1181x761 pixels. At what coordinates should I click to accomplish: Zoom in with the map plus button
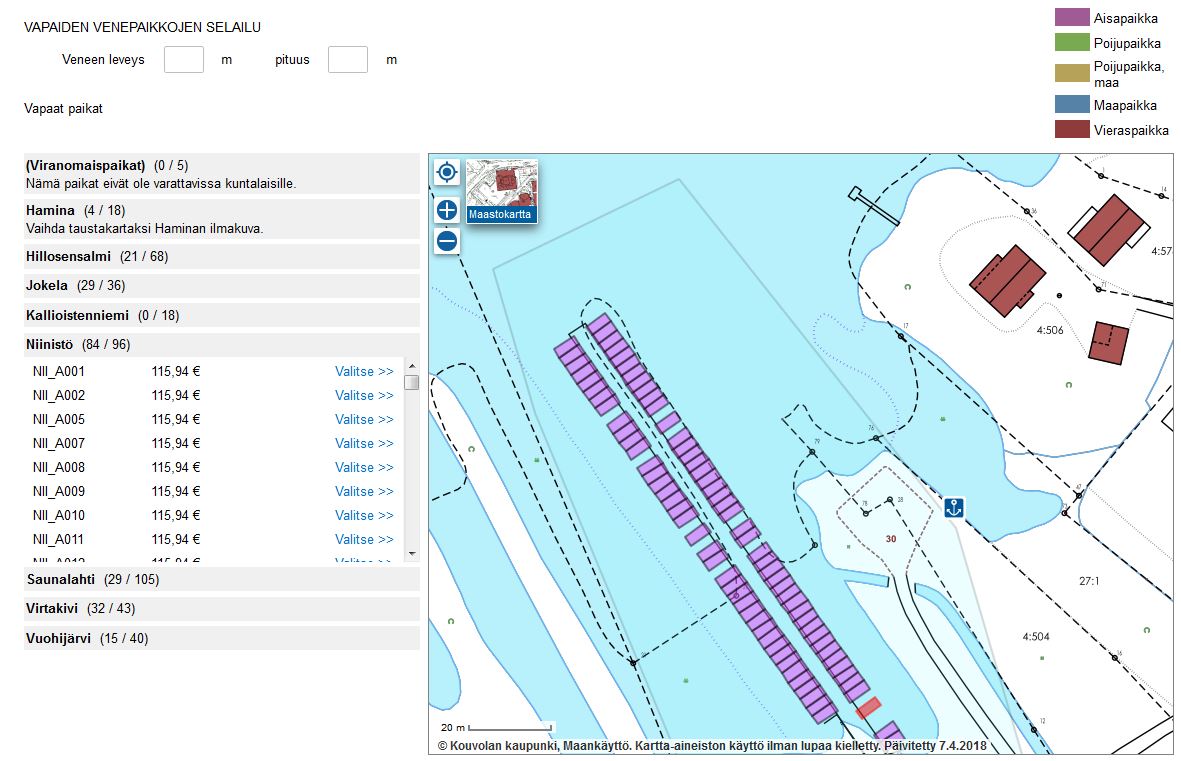447,210
